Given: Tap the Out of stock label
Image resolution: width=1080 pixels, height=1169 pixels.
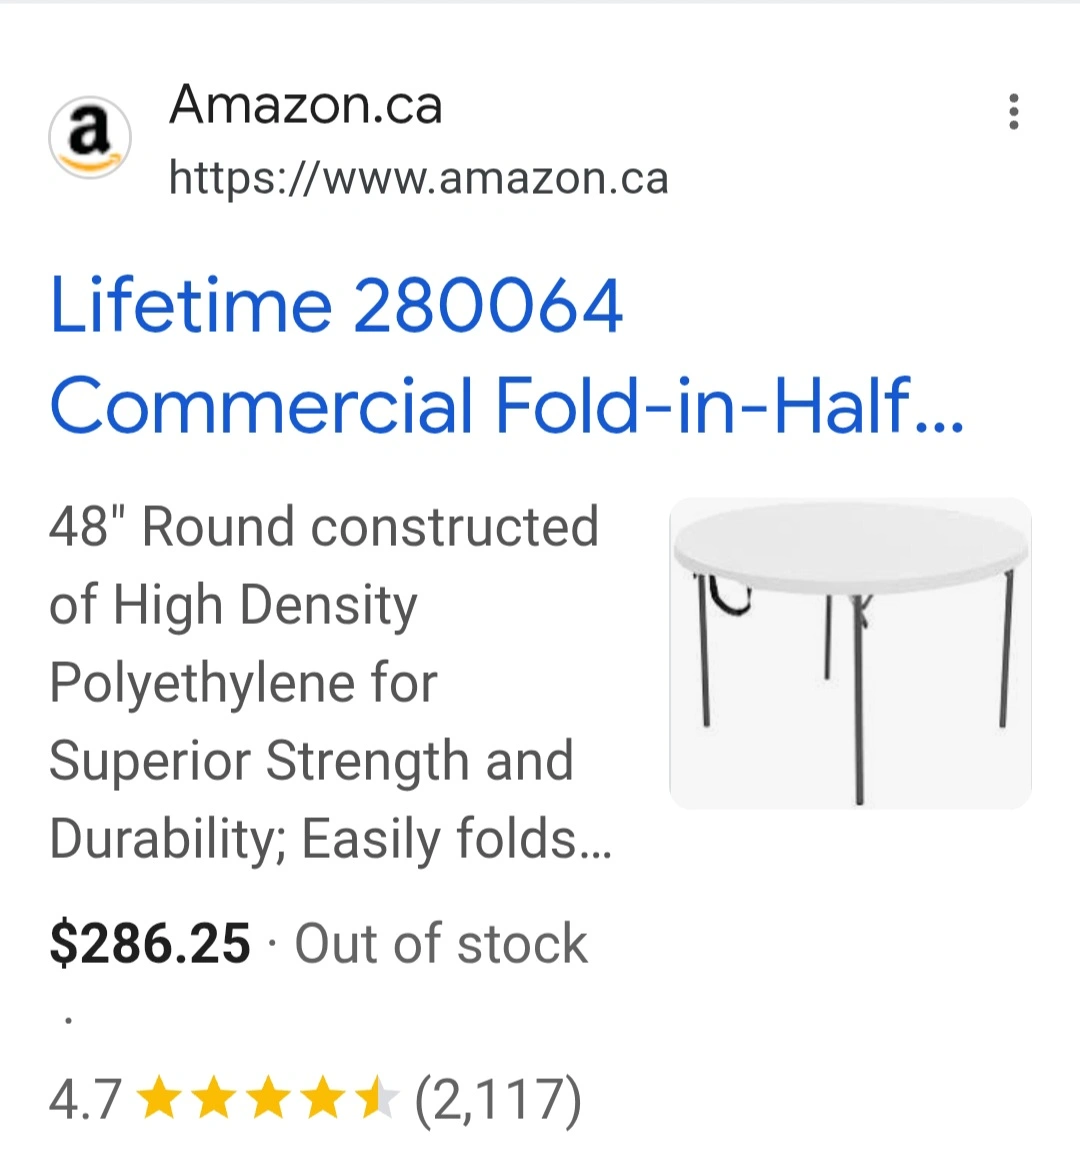Looking at the screenshot, I should tap(441, 944).
